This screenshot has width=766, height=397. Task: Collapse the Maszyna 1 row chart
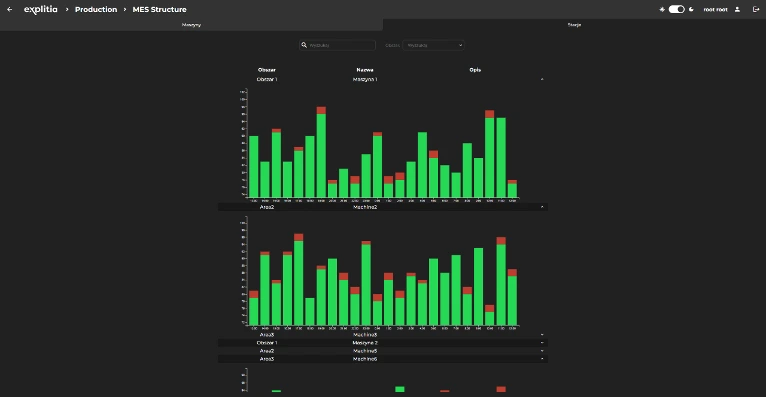click(542, 79)
